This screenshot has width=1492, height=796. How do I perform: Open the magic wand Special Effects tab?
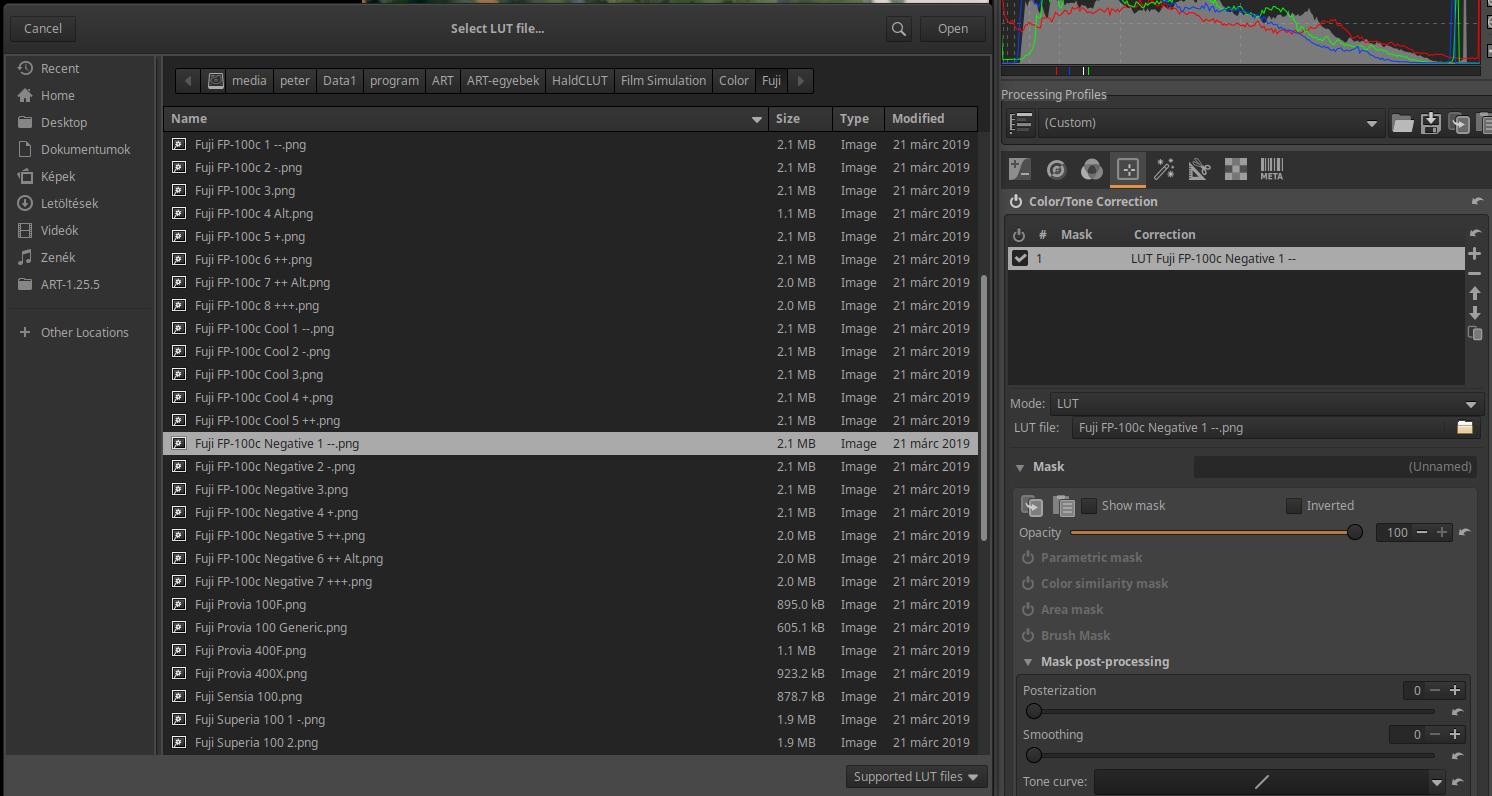(x=1164, y=169)
